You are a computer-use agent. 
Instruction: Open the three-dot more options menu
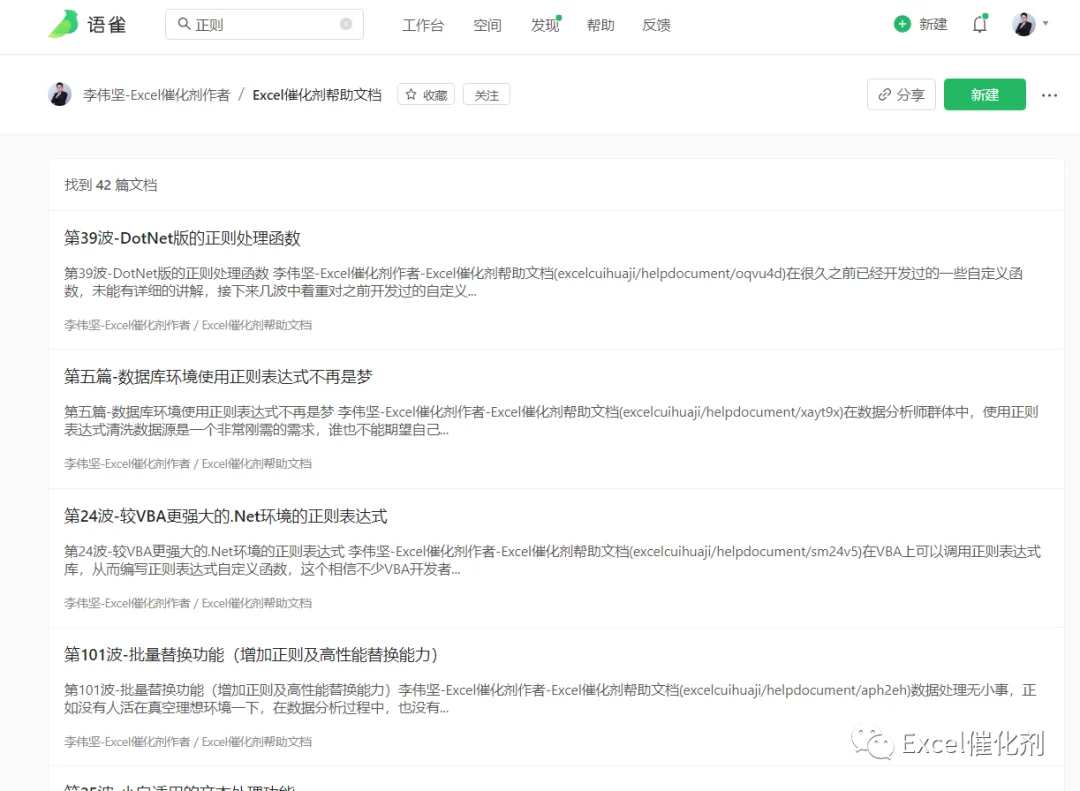point(1049,95)
